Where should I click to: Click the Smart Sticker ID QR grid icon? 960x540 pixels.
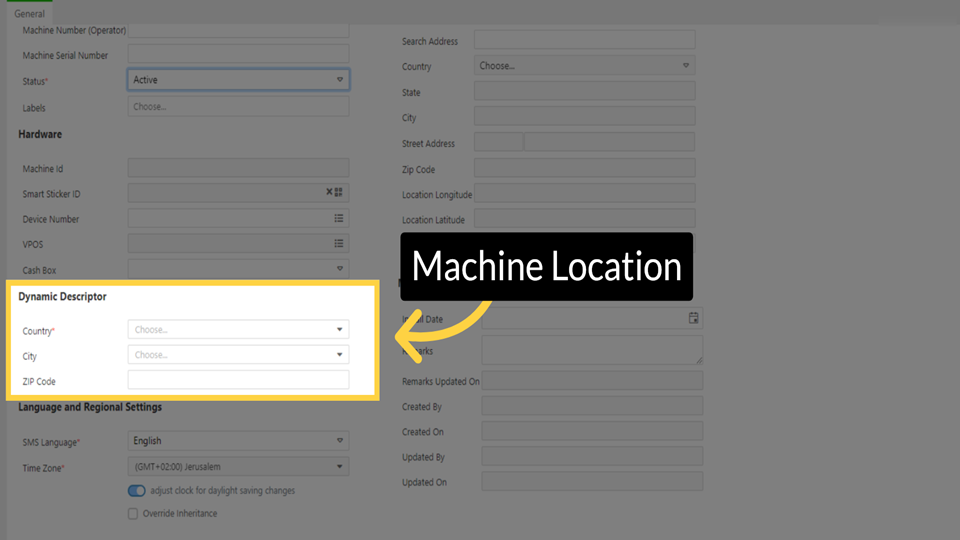339,192
